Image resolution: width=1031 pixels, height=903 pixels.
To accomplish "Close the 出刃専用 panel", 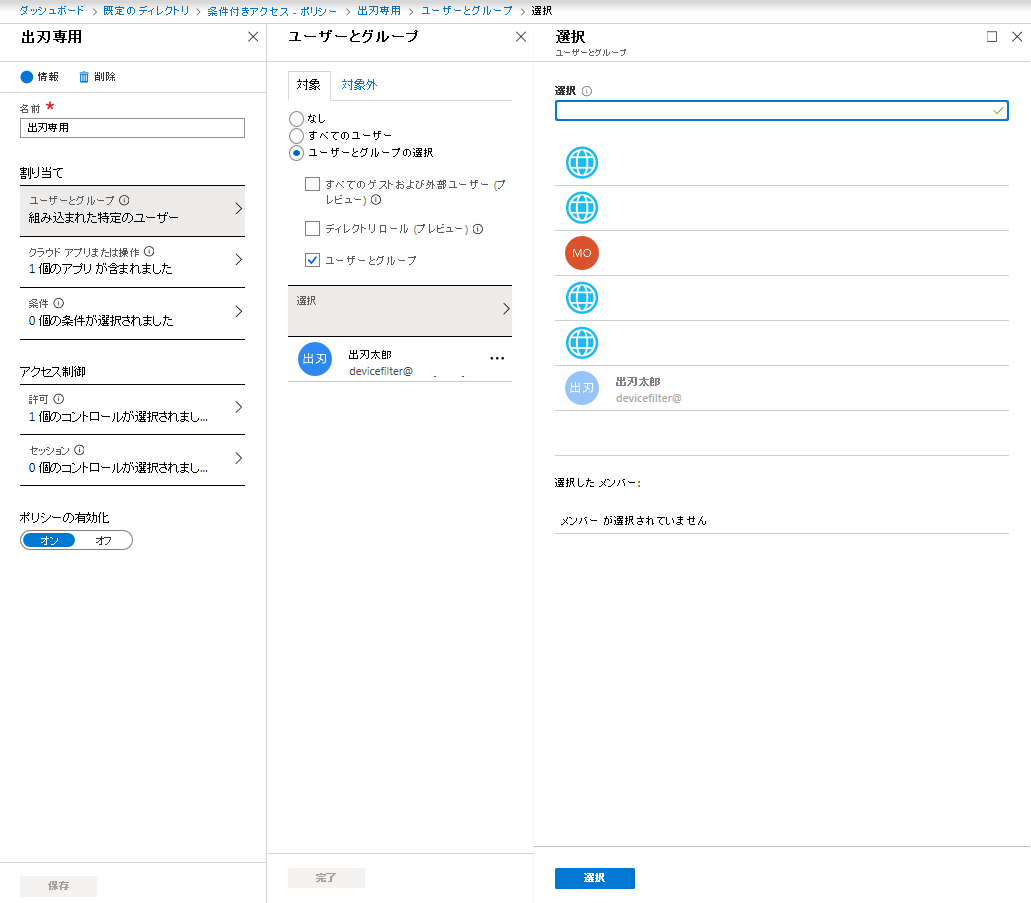I will pyautogui.click(x=252, y=37).
